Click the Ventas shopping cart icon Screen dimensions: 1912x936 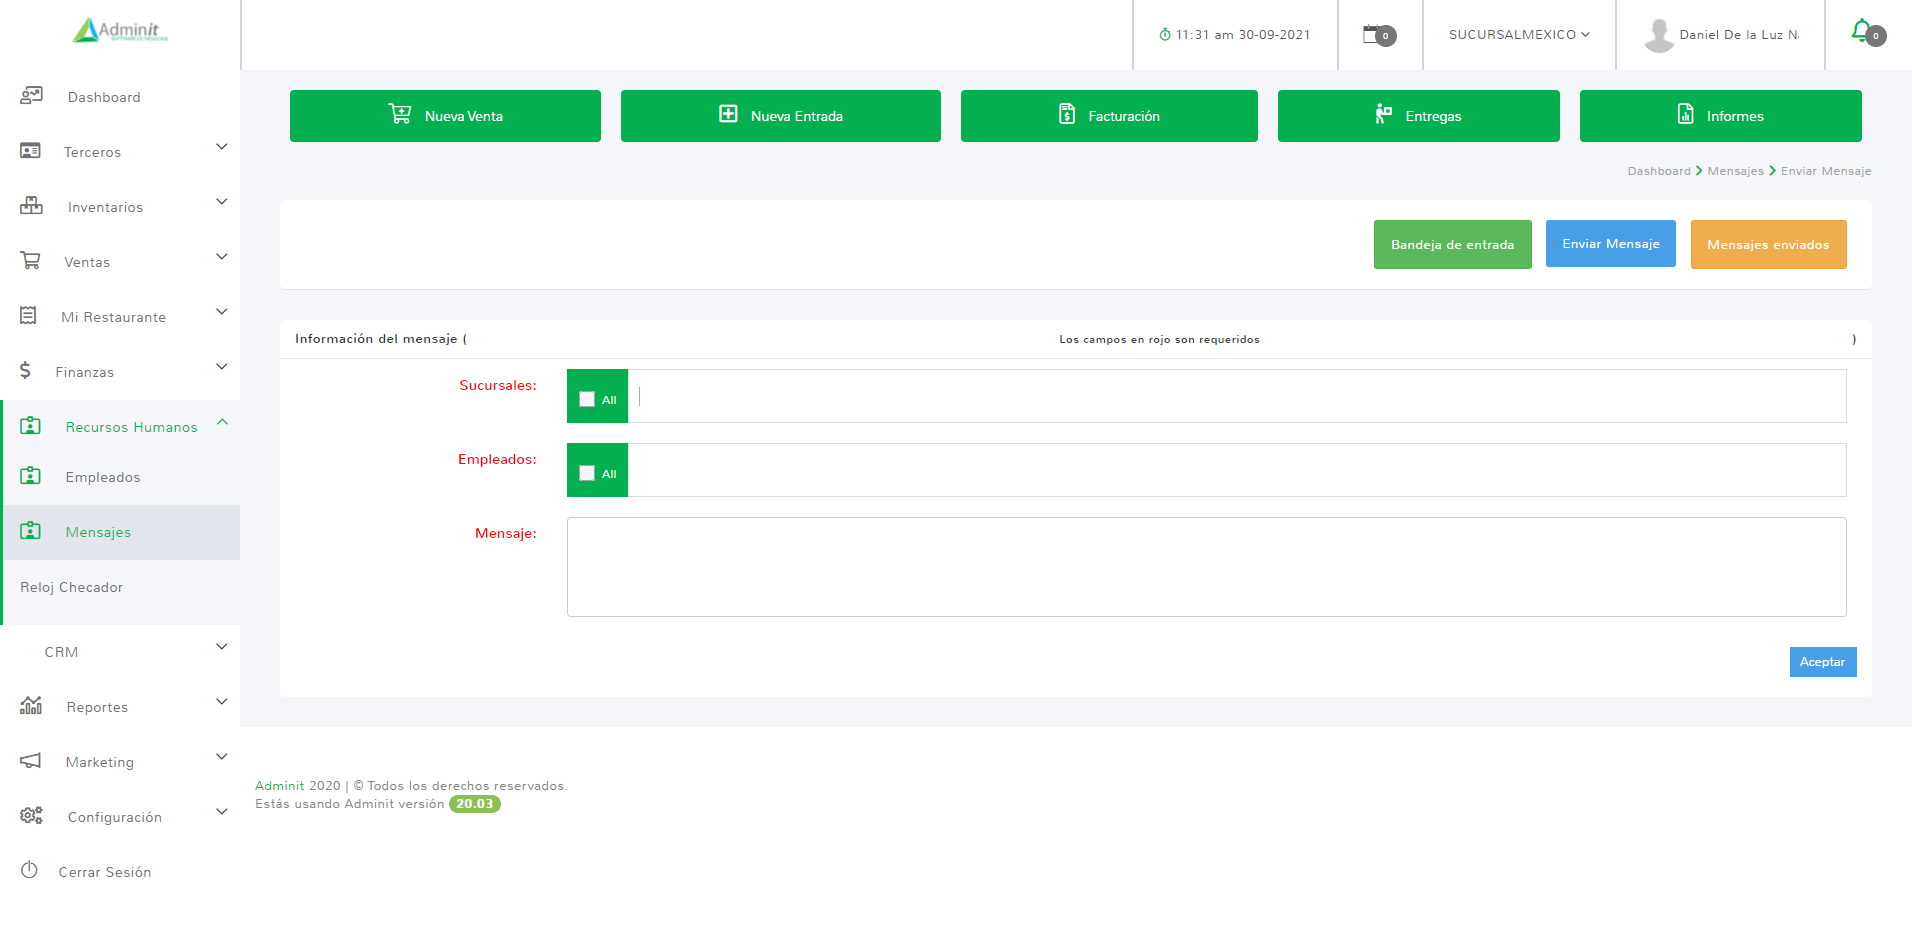click(31, 261)
